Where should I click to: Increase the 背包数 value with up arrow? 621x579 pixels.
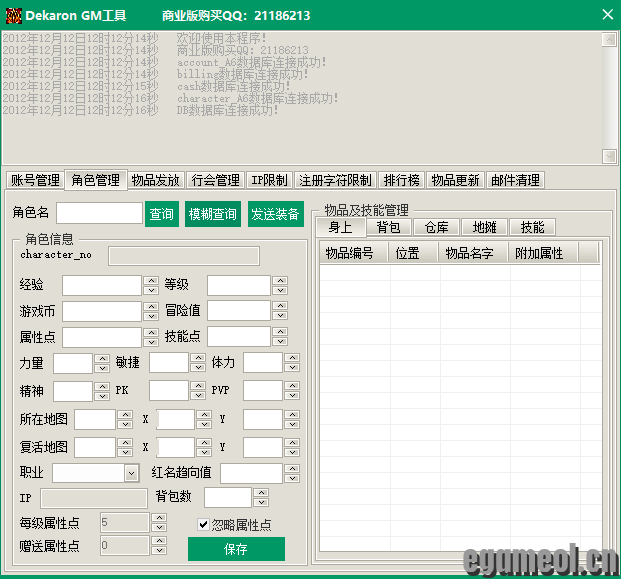[x=260, y=493]
